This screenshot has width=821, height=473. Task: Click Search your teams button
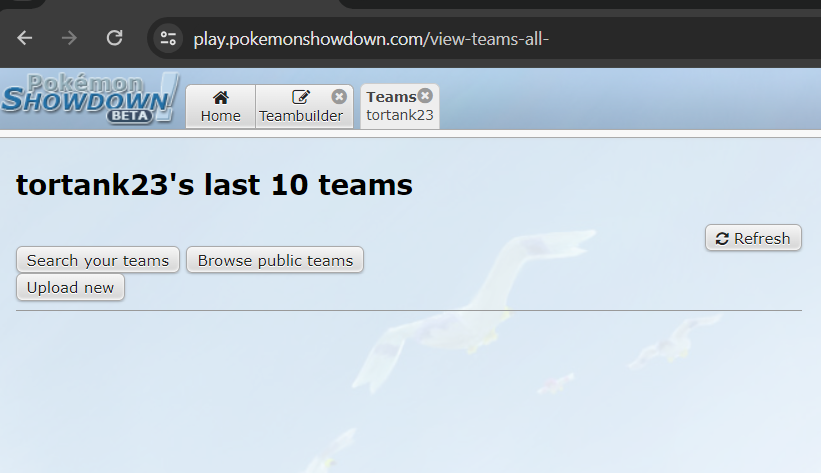click(x=98, y=260)
